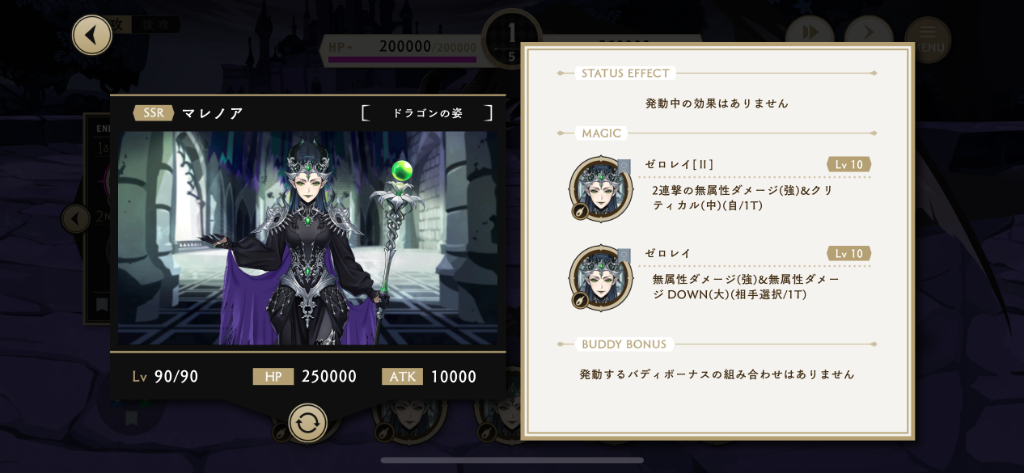
Task: Tap the single arrow next button
Action: coord(869,35)
